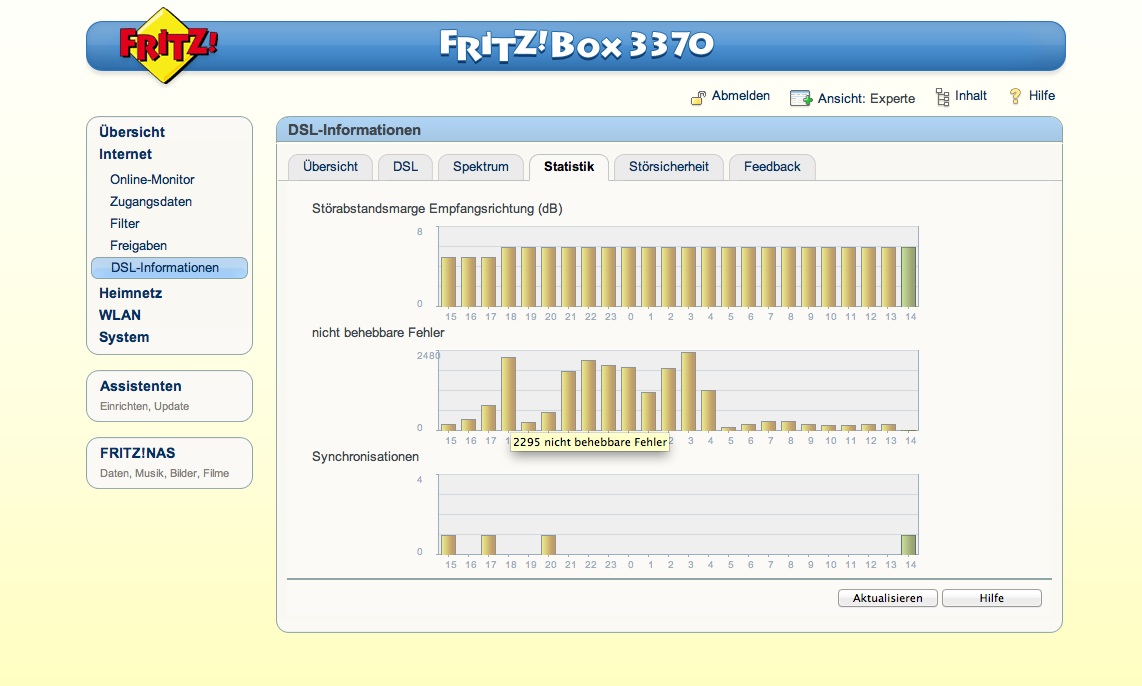
Task: Switch to the Übersicht tab
Action: tap(331, 167)
